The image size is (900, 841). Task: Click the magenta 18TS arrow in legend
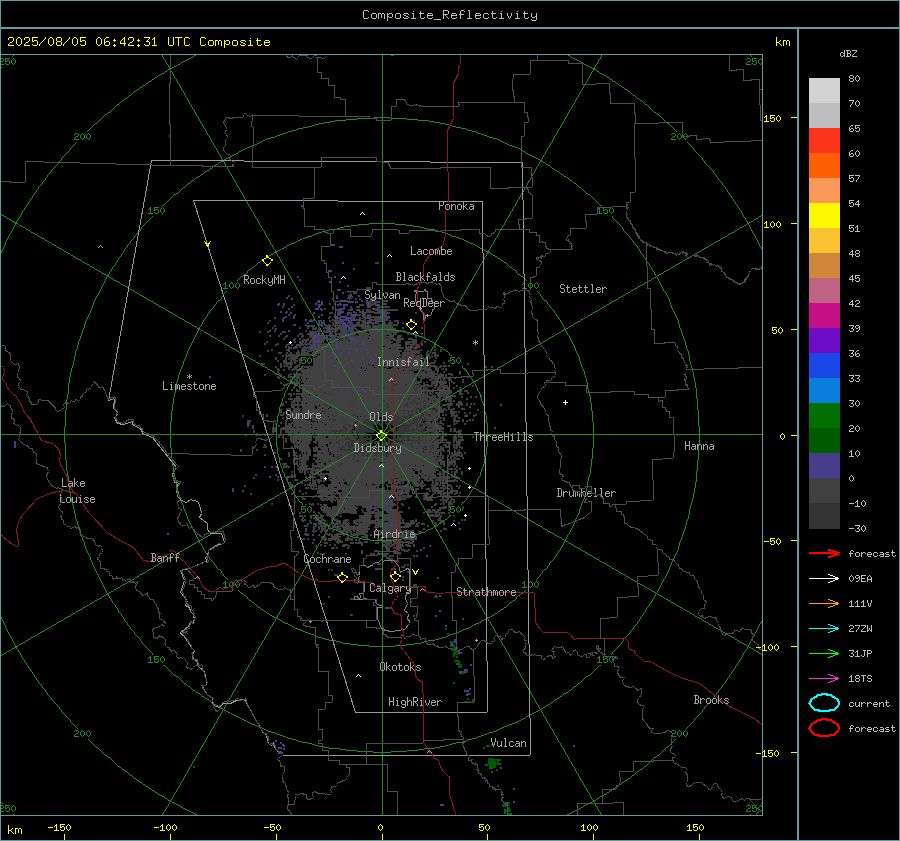[824, 679]
